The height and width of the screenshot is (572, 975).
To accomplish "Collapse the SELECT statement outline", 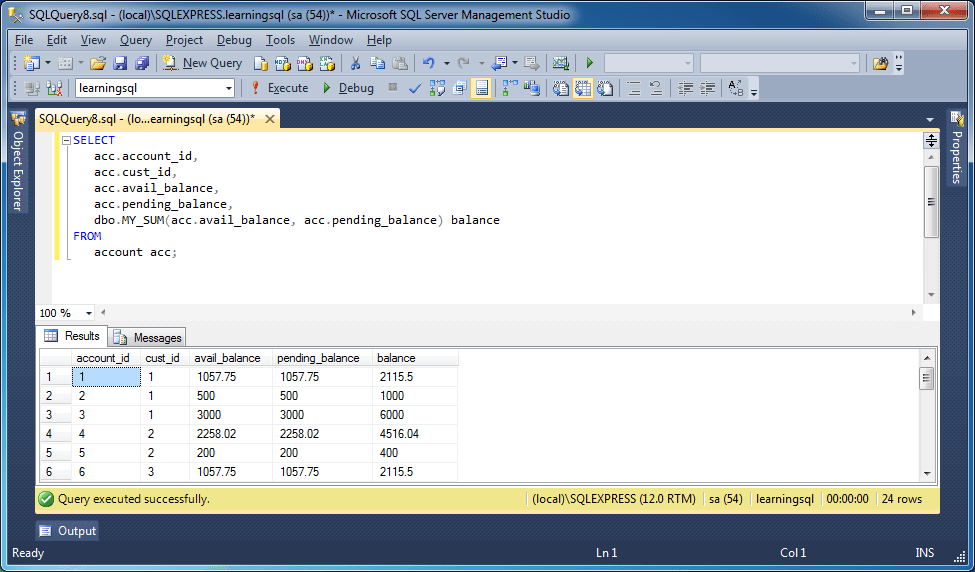I will pyautogui.click(x=67, y=141).
